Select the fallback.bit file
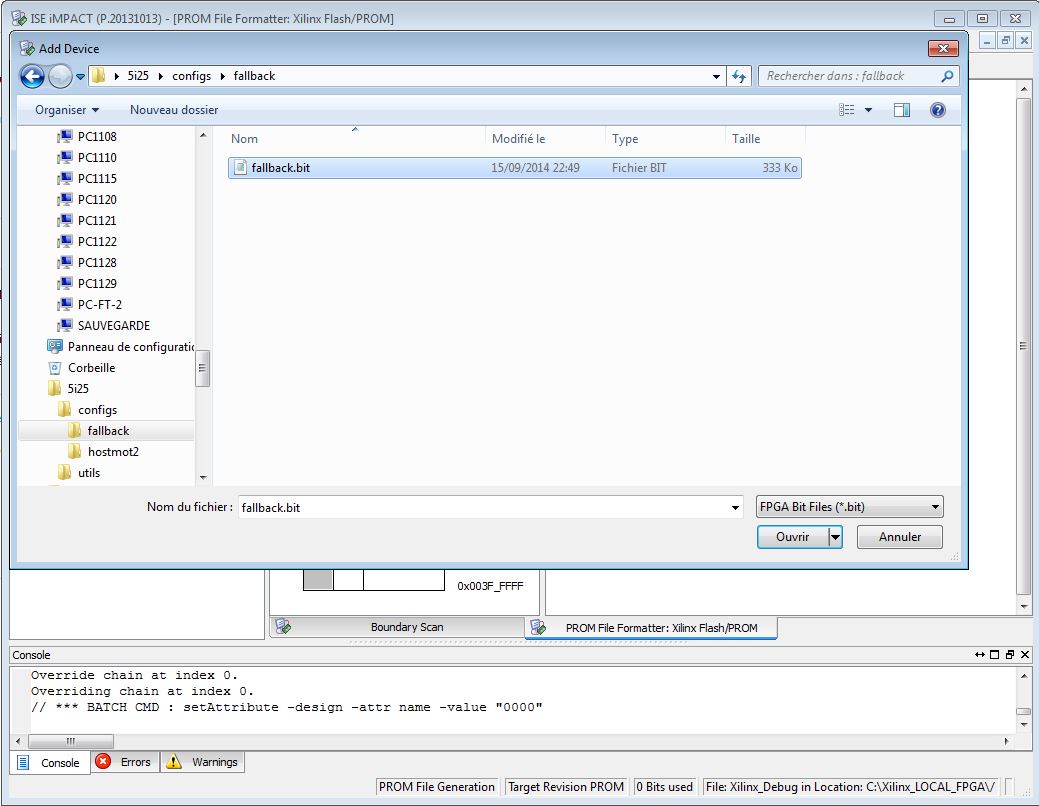This screenshot has height=806, width=1039. click(515, 168)
